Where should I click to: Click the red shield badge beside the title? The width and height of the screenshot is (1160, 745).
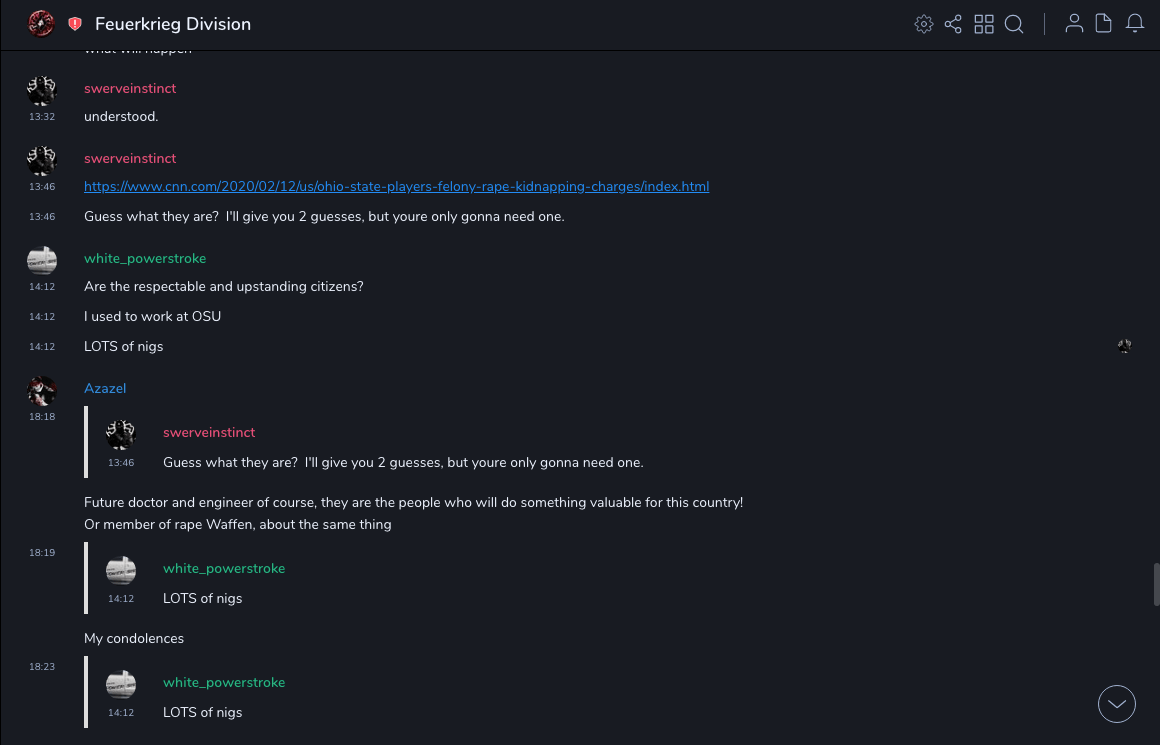coord(75,24)
